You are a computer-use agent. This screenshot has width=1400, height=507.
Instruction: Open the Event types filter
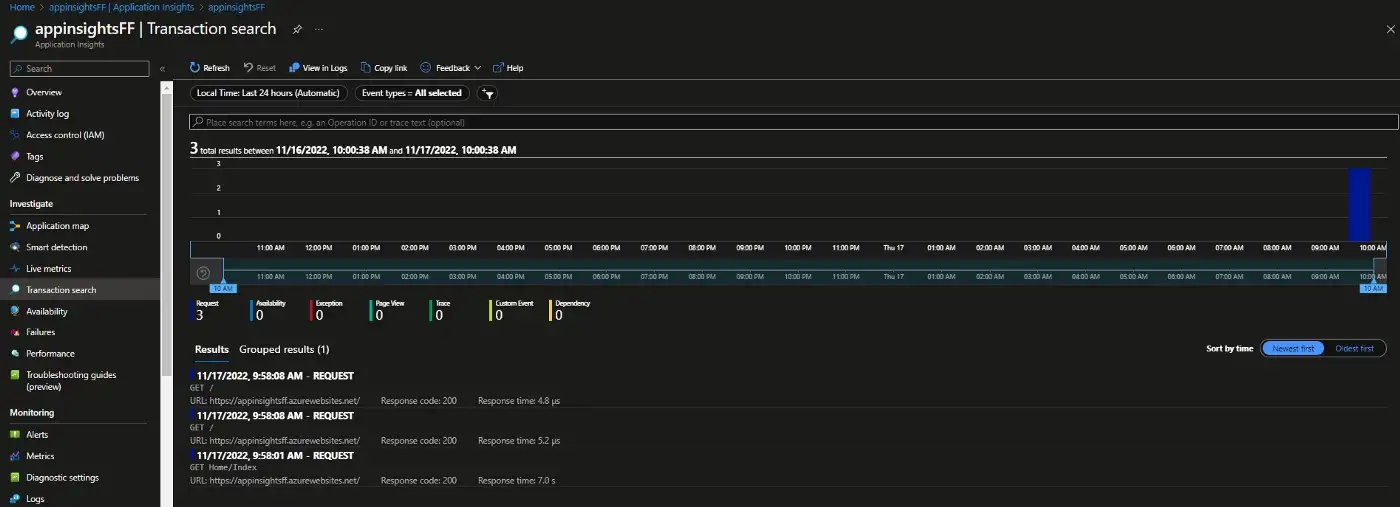pos(412,93)
